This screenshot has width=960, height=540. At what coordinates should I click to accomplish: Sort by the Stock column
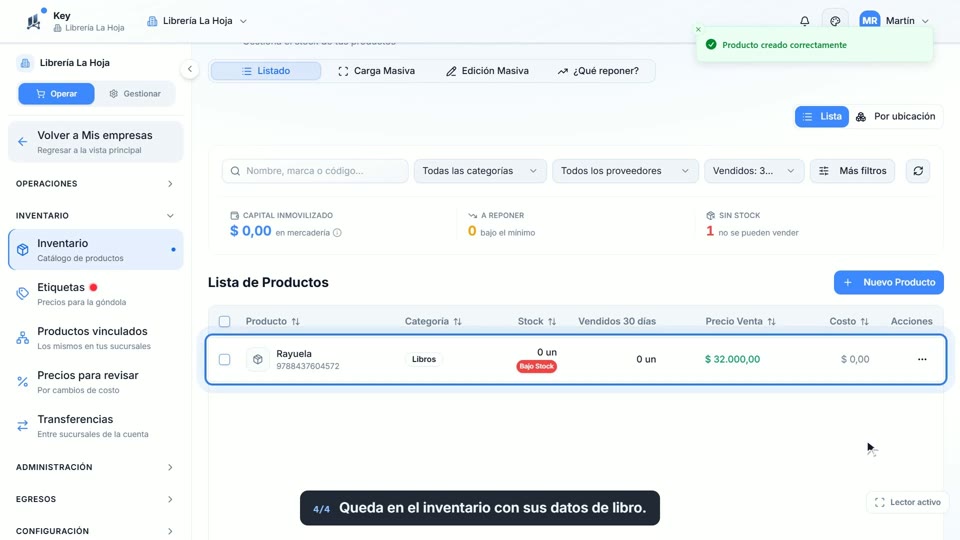click(536, 321)
